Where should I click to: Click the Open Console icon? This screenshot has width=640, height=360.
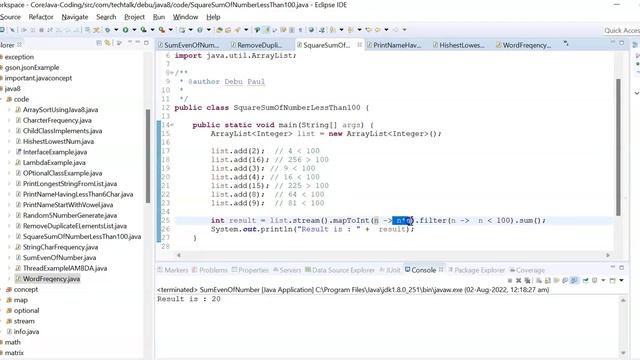pos(612,280)
